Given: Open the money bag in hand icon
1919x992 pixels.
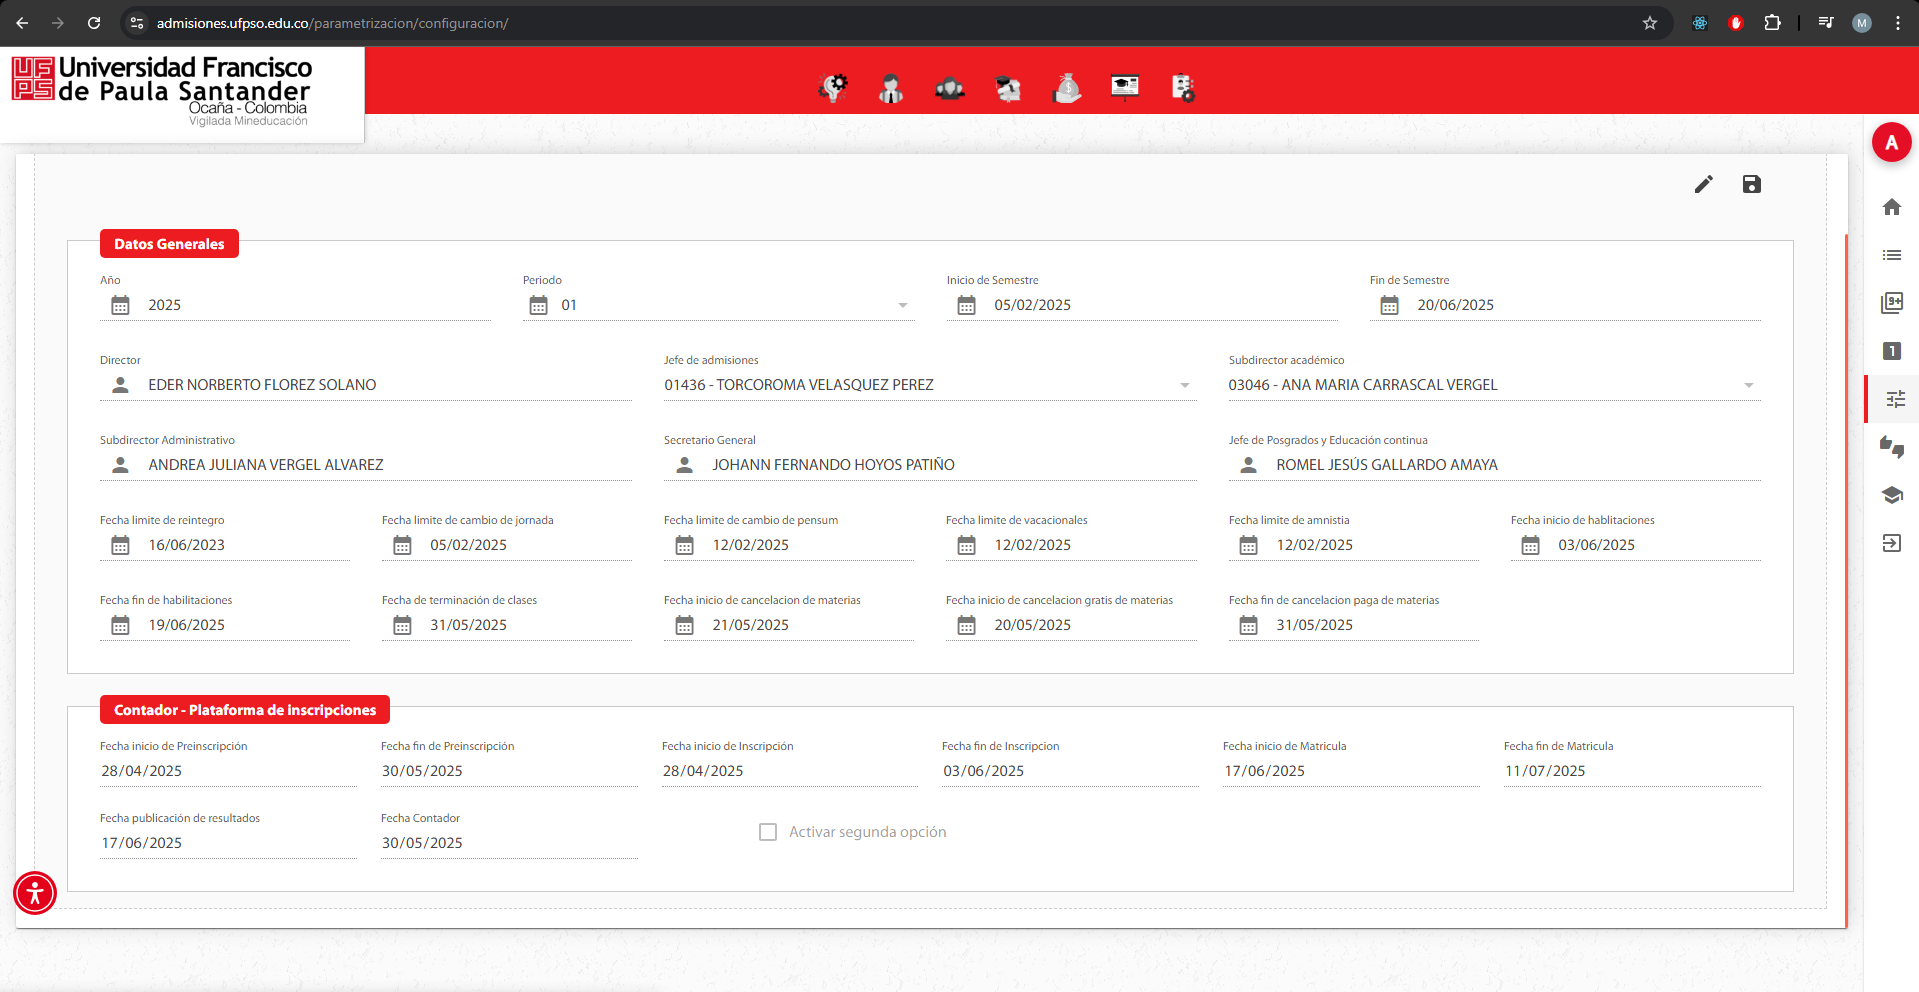Looking at the screenshot, I should pyautogui.click(x=1067, y=89).
